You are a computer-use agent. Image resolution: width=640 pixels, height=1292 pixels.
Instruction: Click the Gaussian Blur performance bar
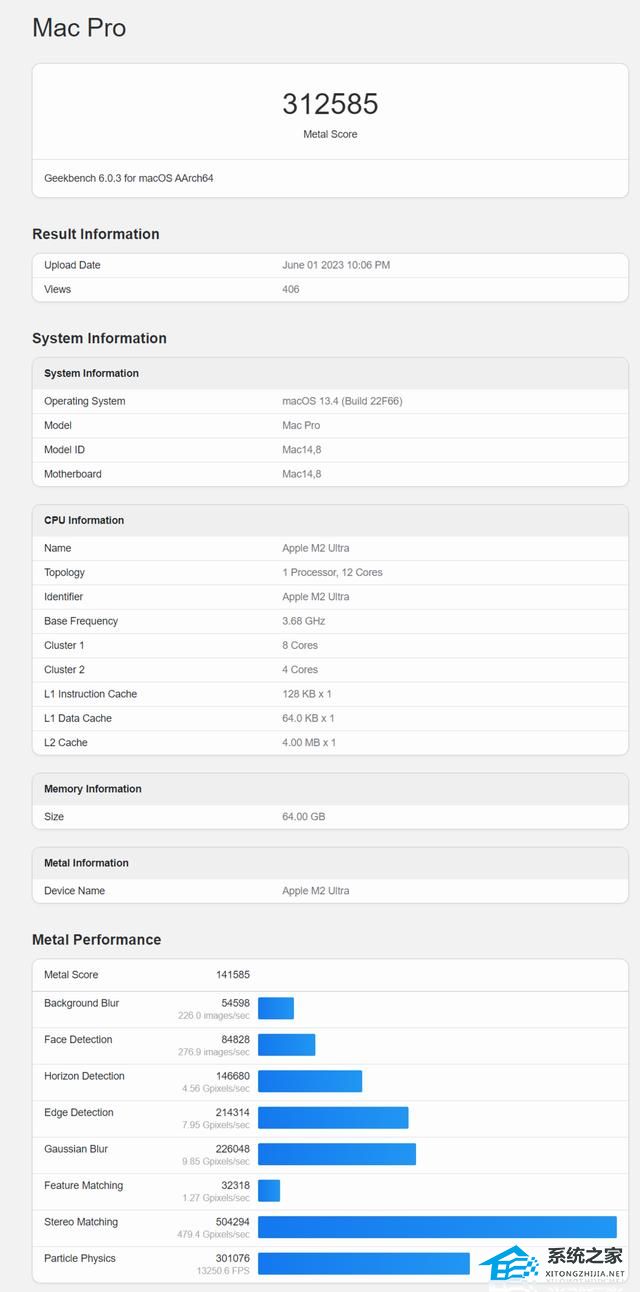point(336,1154)
